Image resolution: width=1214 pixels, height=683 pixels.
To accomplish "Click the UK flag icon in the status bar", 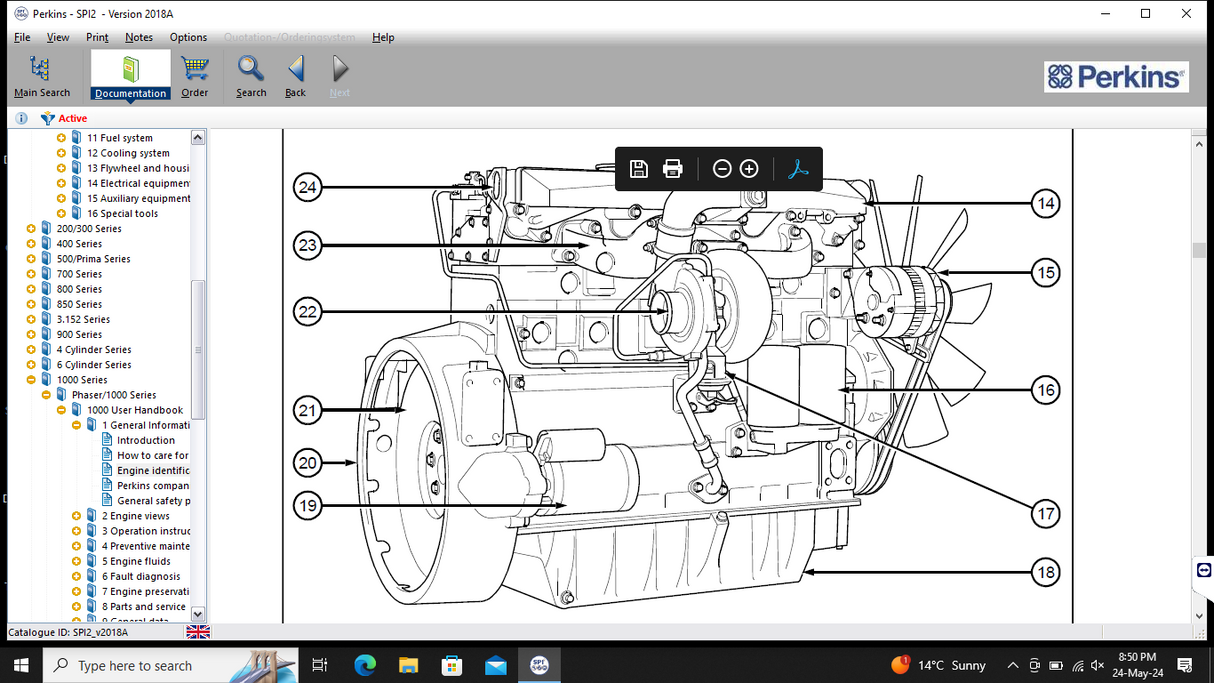I will pyautogui.click(x=195, y=631).
